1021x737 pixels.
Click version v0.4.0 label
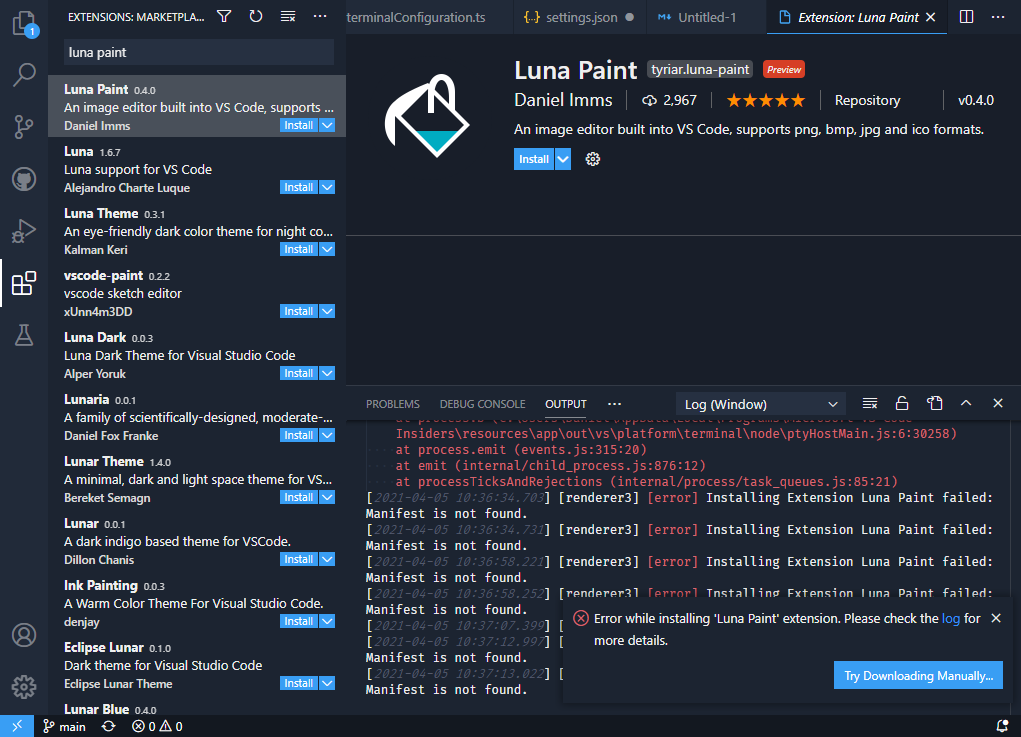tap(975, 100)
